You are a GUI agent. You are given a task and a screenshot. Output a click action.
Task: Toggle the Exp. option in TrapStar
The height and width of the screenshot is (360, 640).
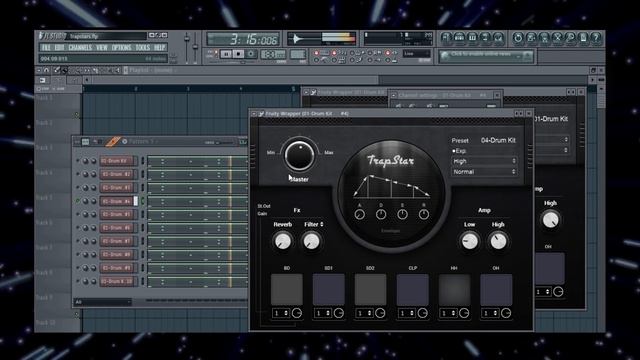[x=459, y=151]
